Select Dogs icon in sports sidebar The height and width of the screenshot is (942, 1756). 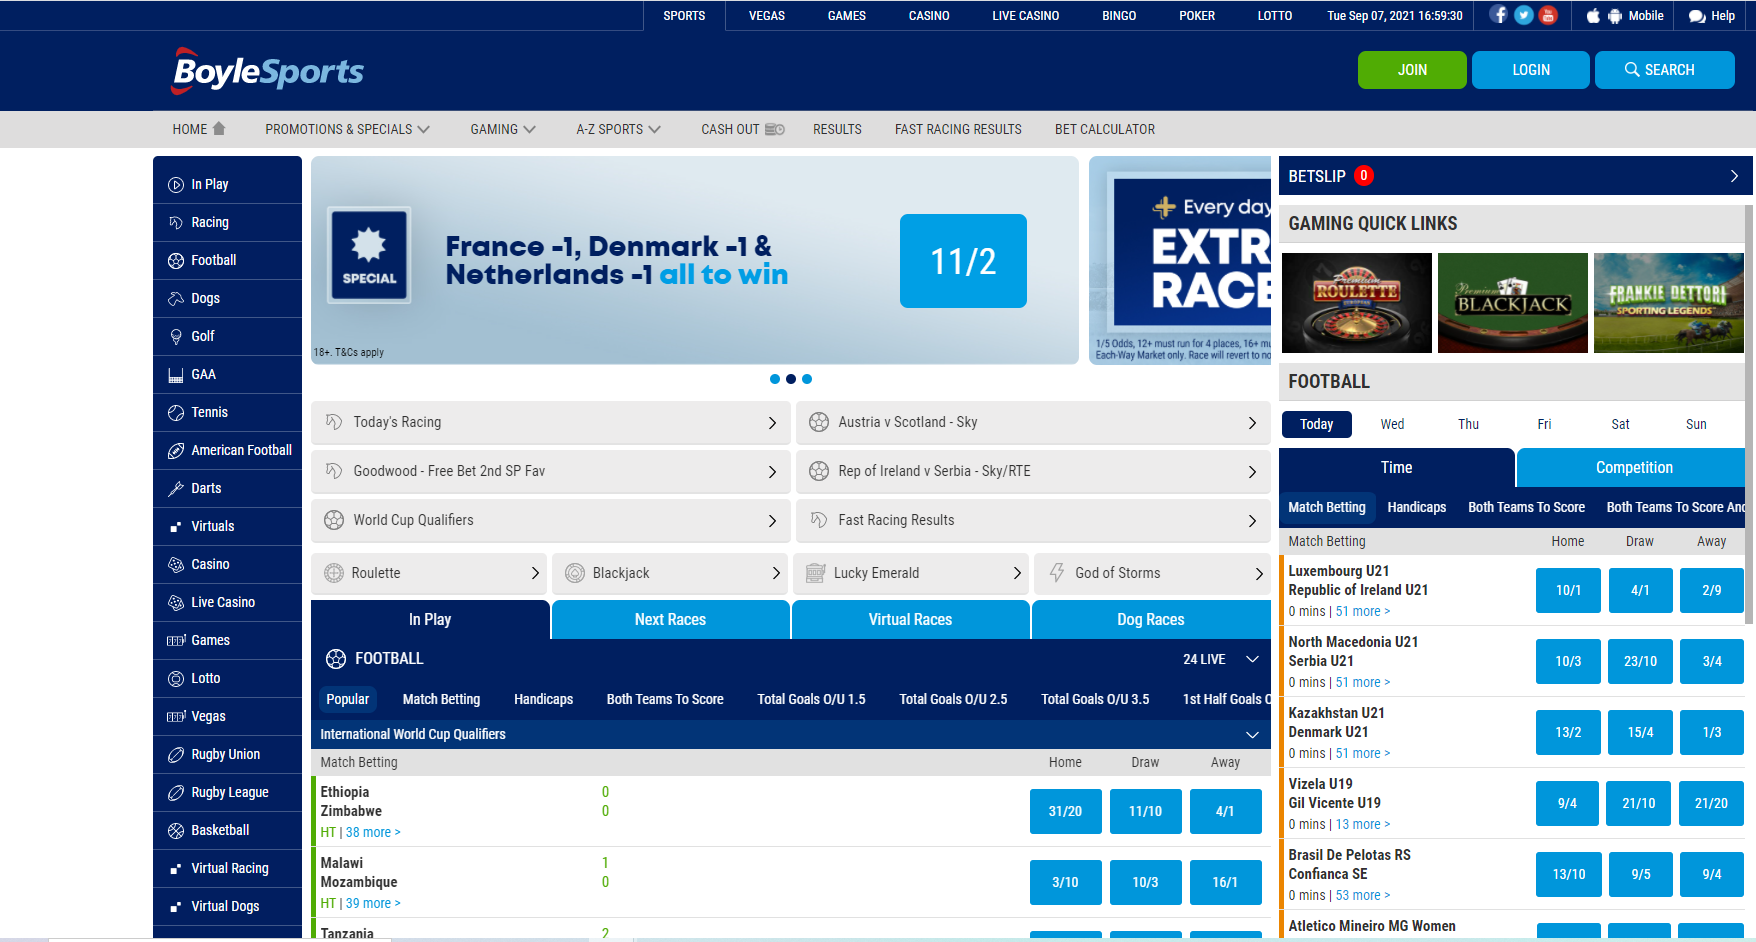176,298
